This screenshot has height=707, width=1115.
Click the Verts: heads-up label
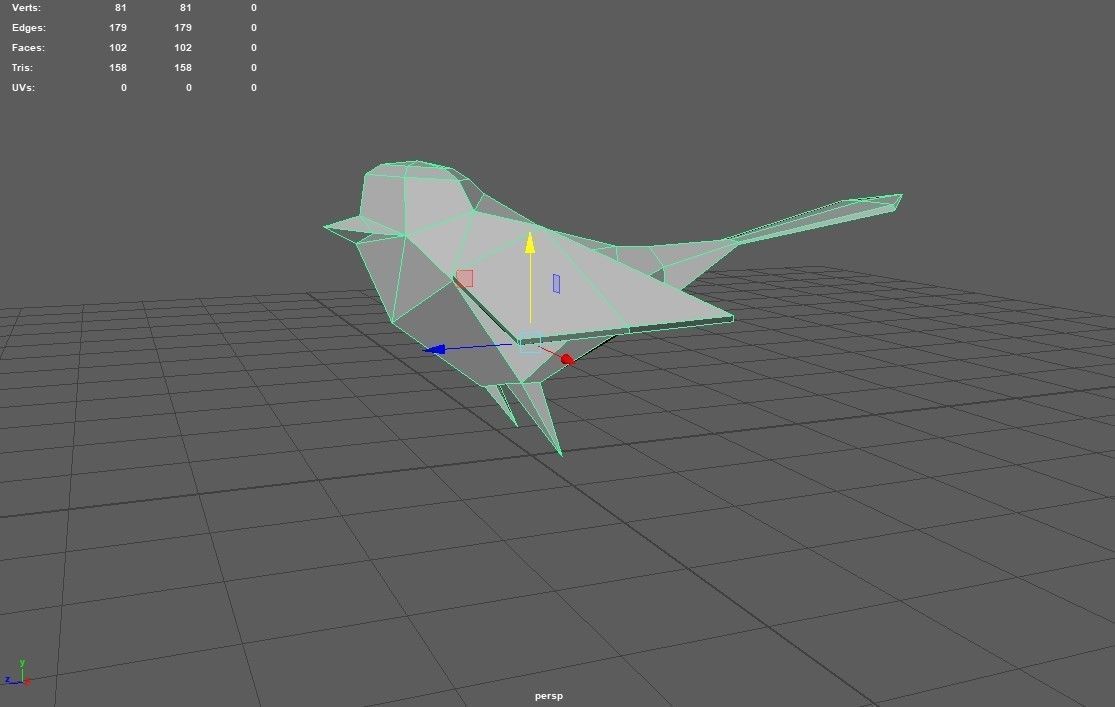pos(26,8)
